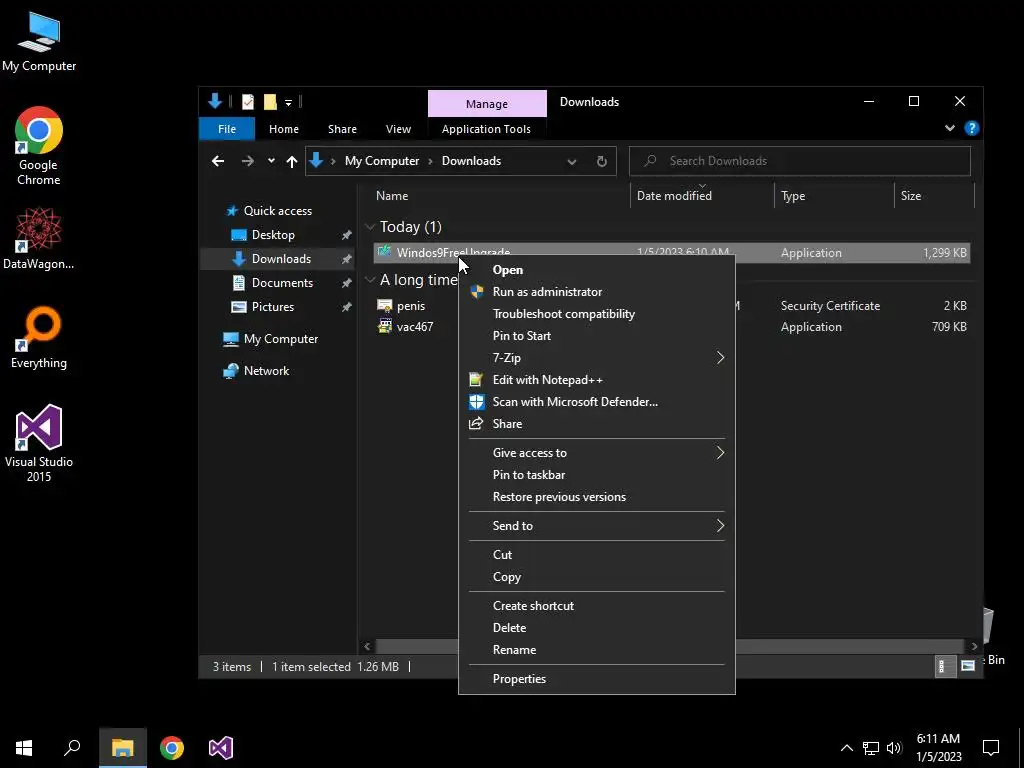Open the DataWagon desktop shortcut
1024x768 pixels.
click(x=39, y=238)
